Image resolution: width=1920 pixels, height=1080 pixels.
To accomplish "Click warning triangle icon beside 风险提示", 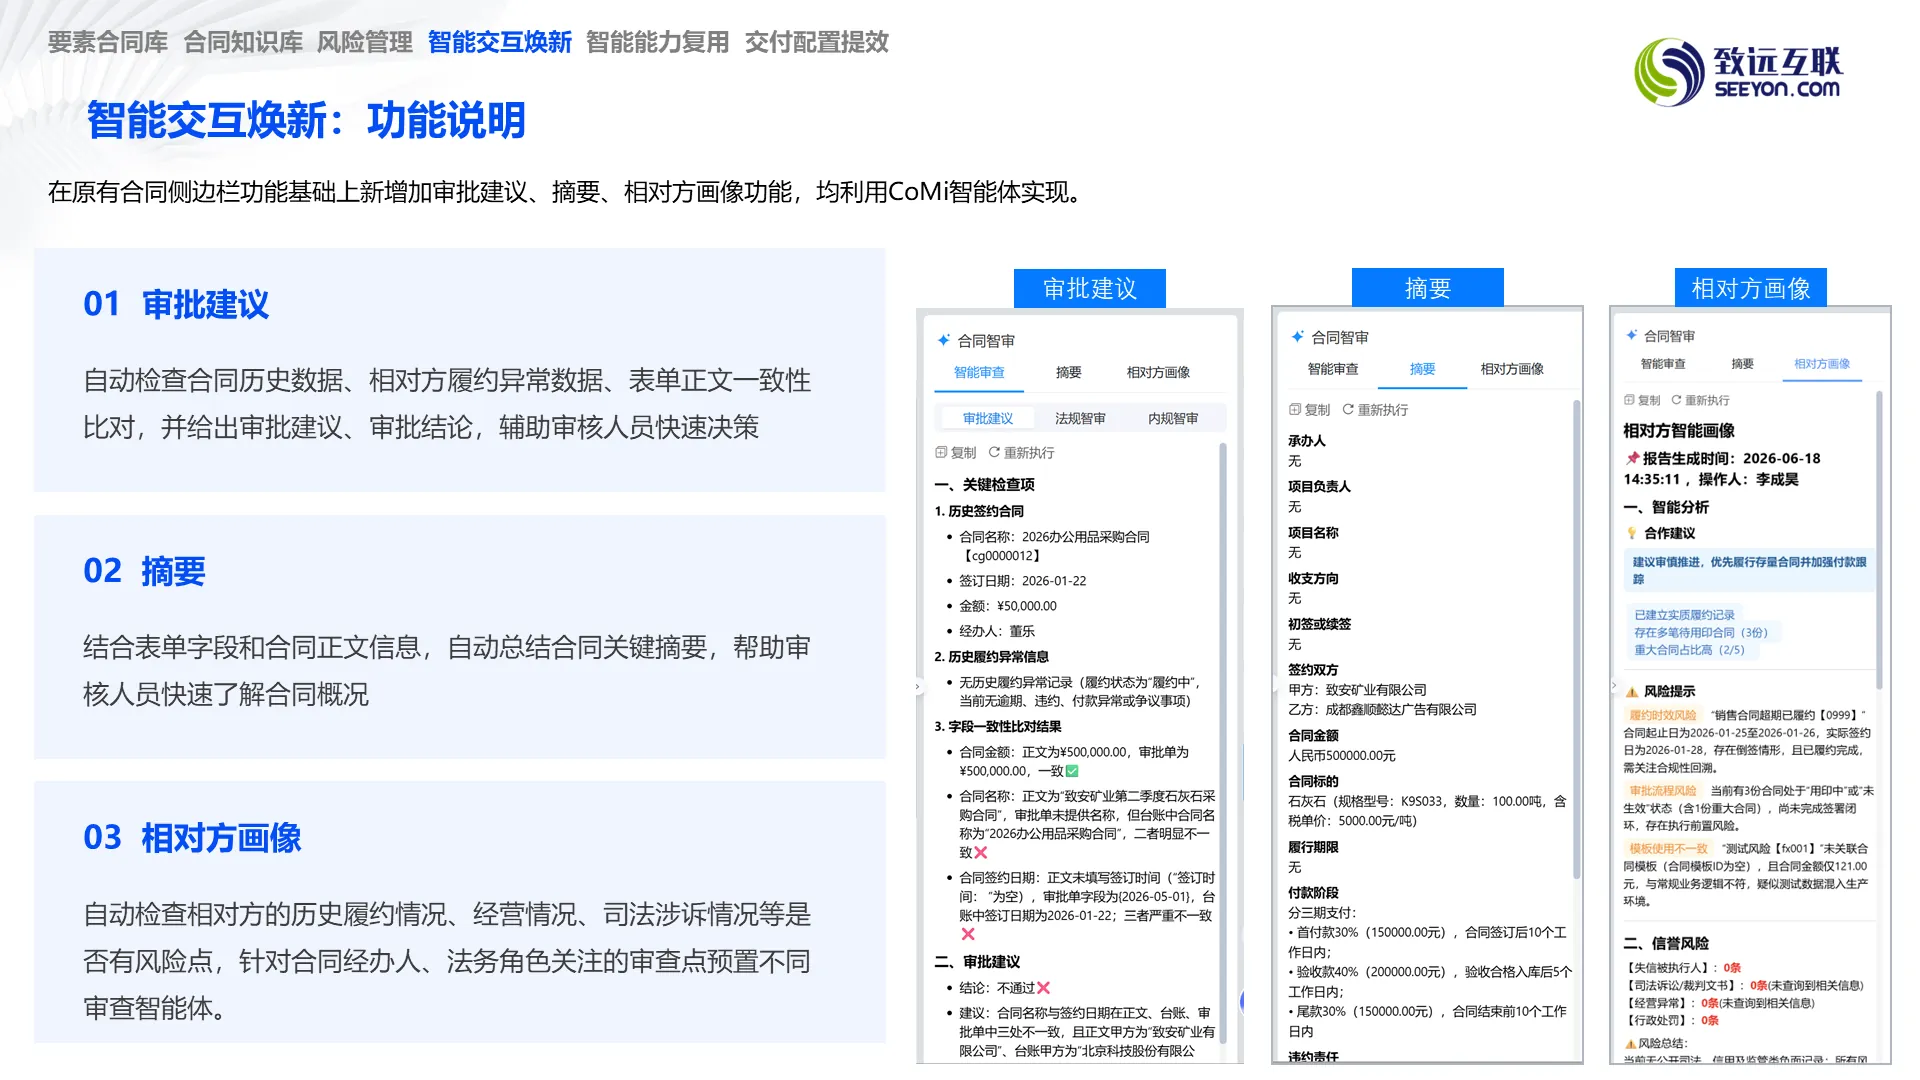I will pyautogui.click(x=1632, y=691).
